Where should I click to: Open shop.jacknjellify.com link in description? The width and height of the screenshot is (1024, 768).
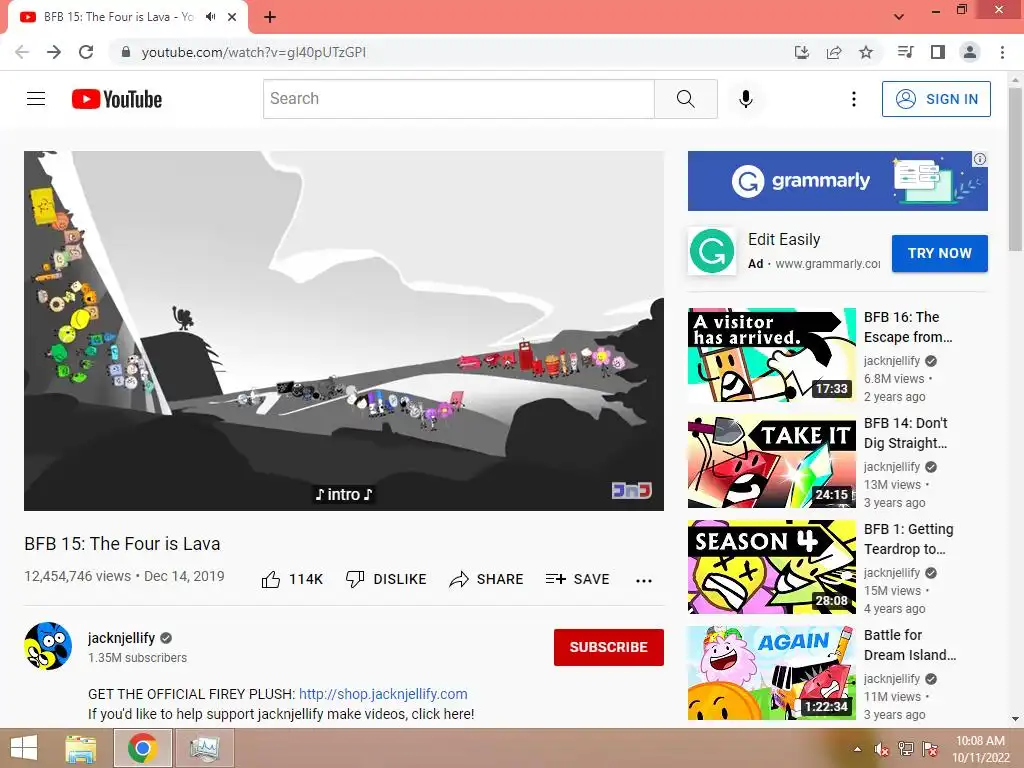[383, 694]
